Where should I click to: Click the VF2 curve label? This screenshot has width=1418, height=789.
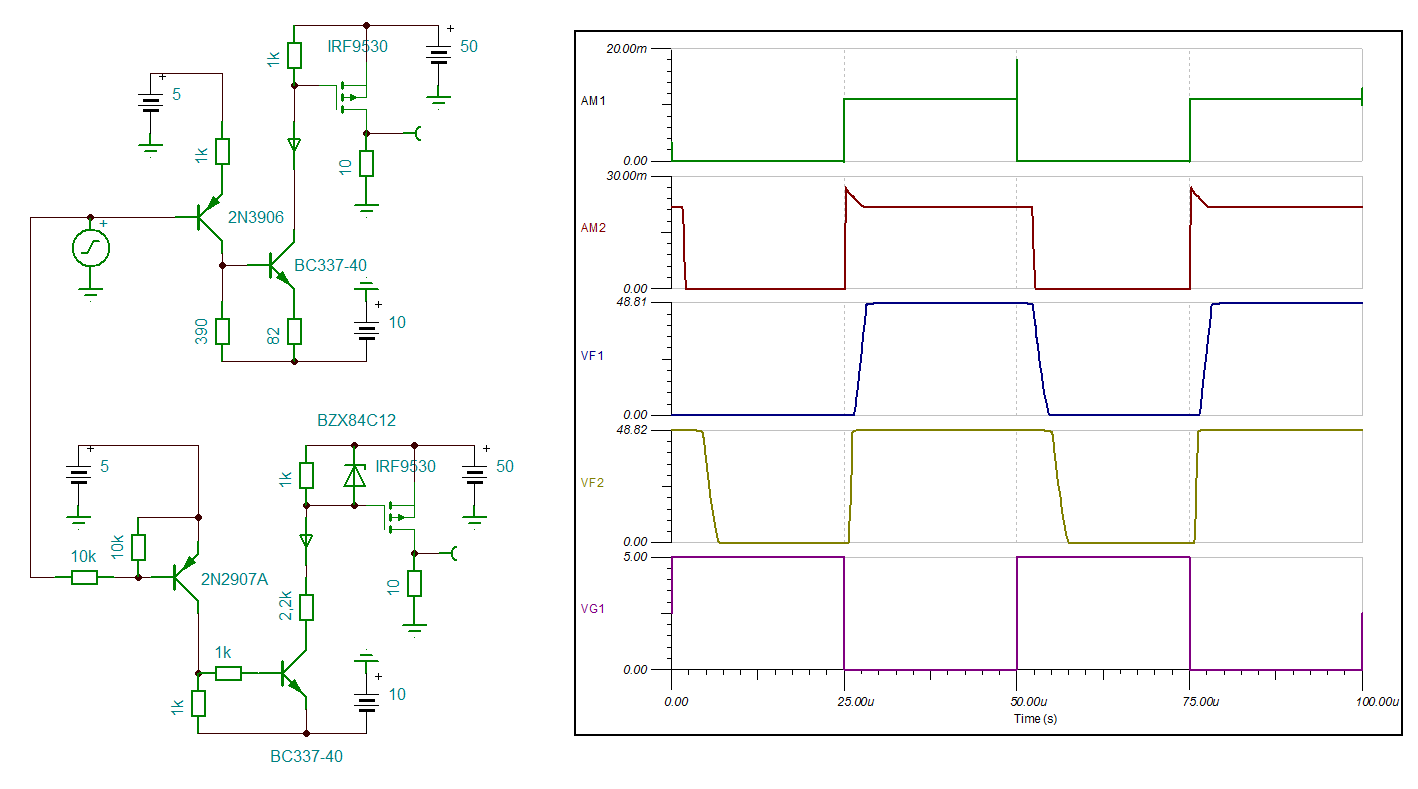591,481
